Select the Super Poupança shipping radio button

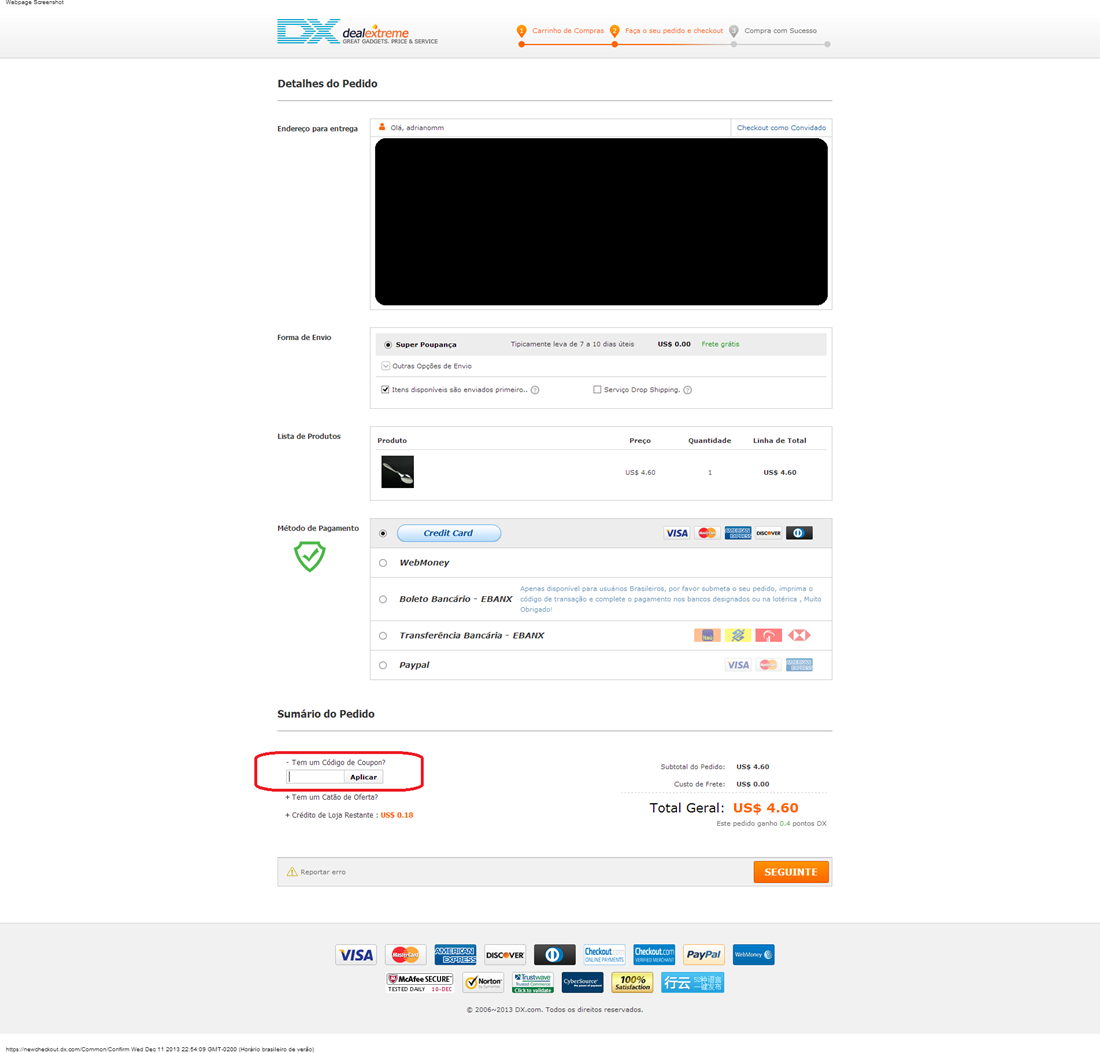click(x=388, y=344)
